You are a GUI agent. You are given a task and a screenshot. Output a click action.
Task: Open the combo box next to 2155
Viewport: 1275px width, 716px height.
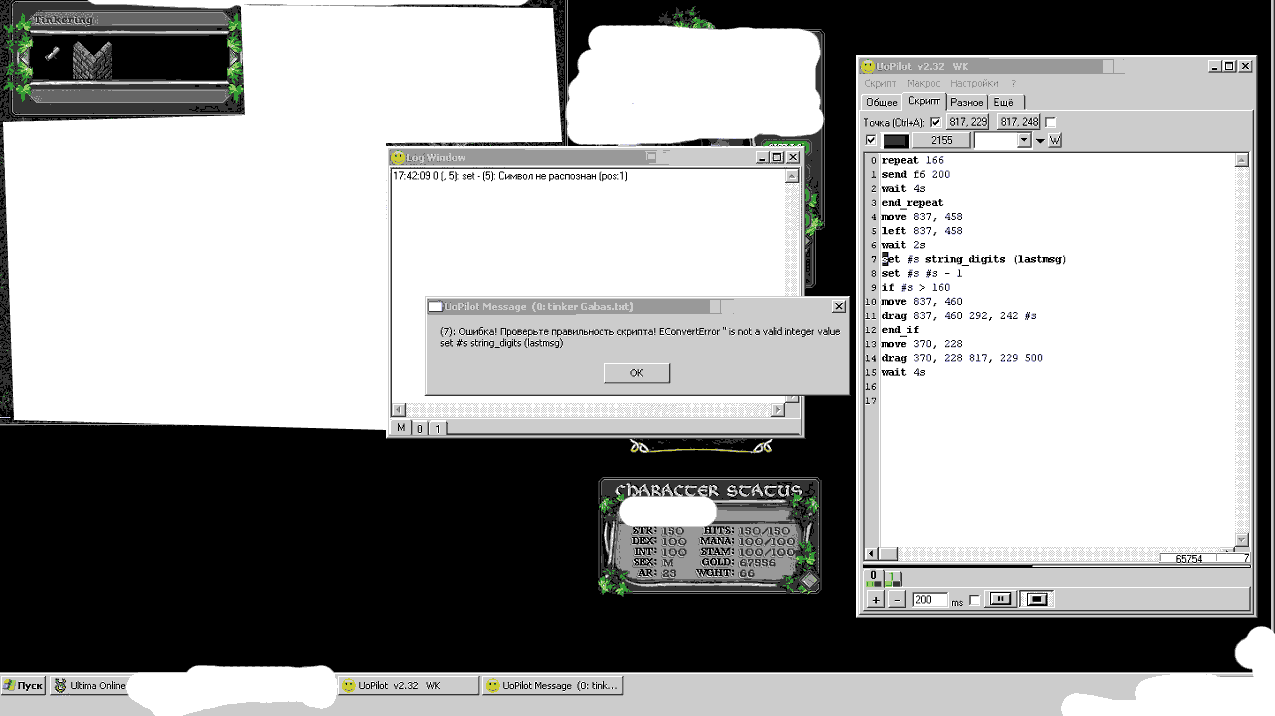coord(1023,141)
